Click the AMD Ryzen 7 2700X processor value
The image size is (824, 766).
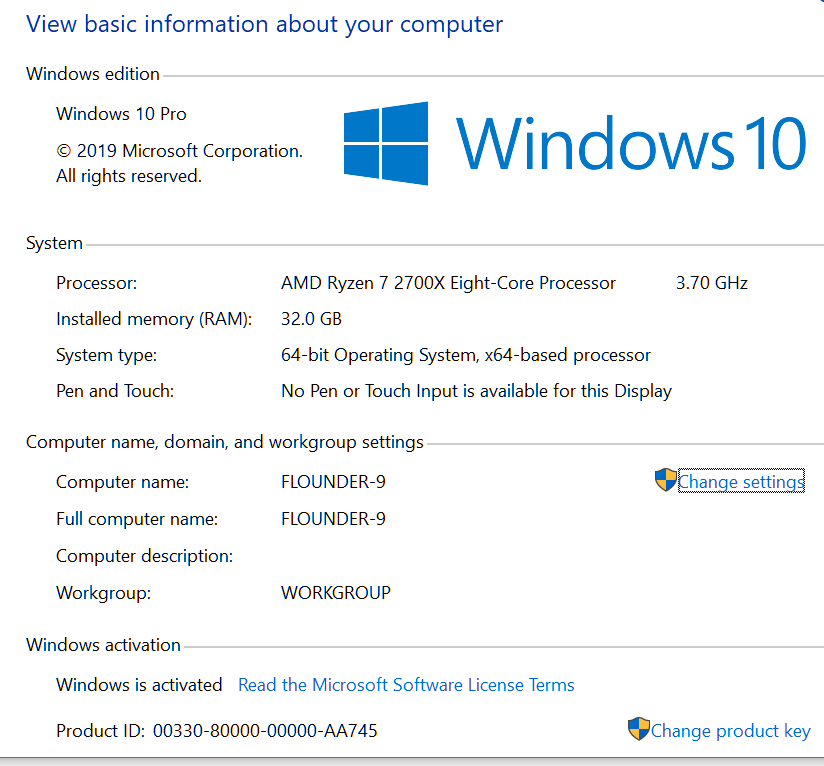pos(448,283)
